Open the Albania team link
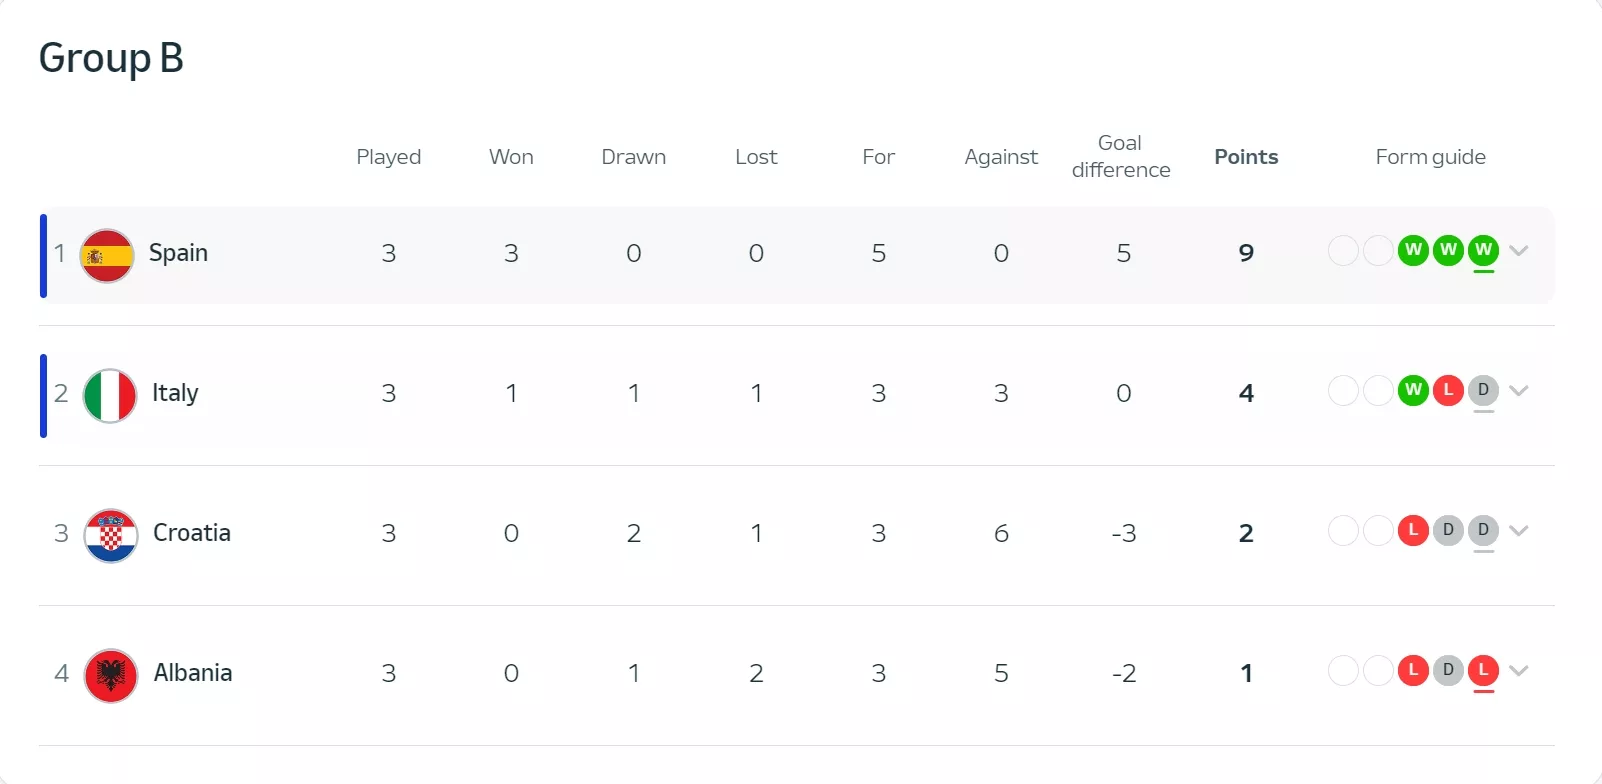Viewport: 1602px width, 784px height. (193, 673)
